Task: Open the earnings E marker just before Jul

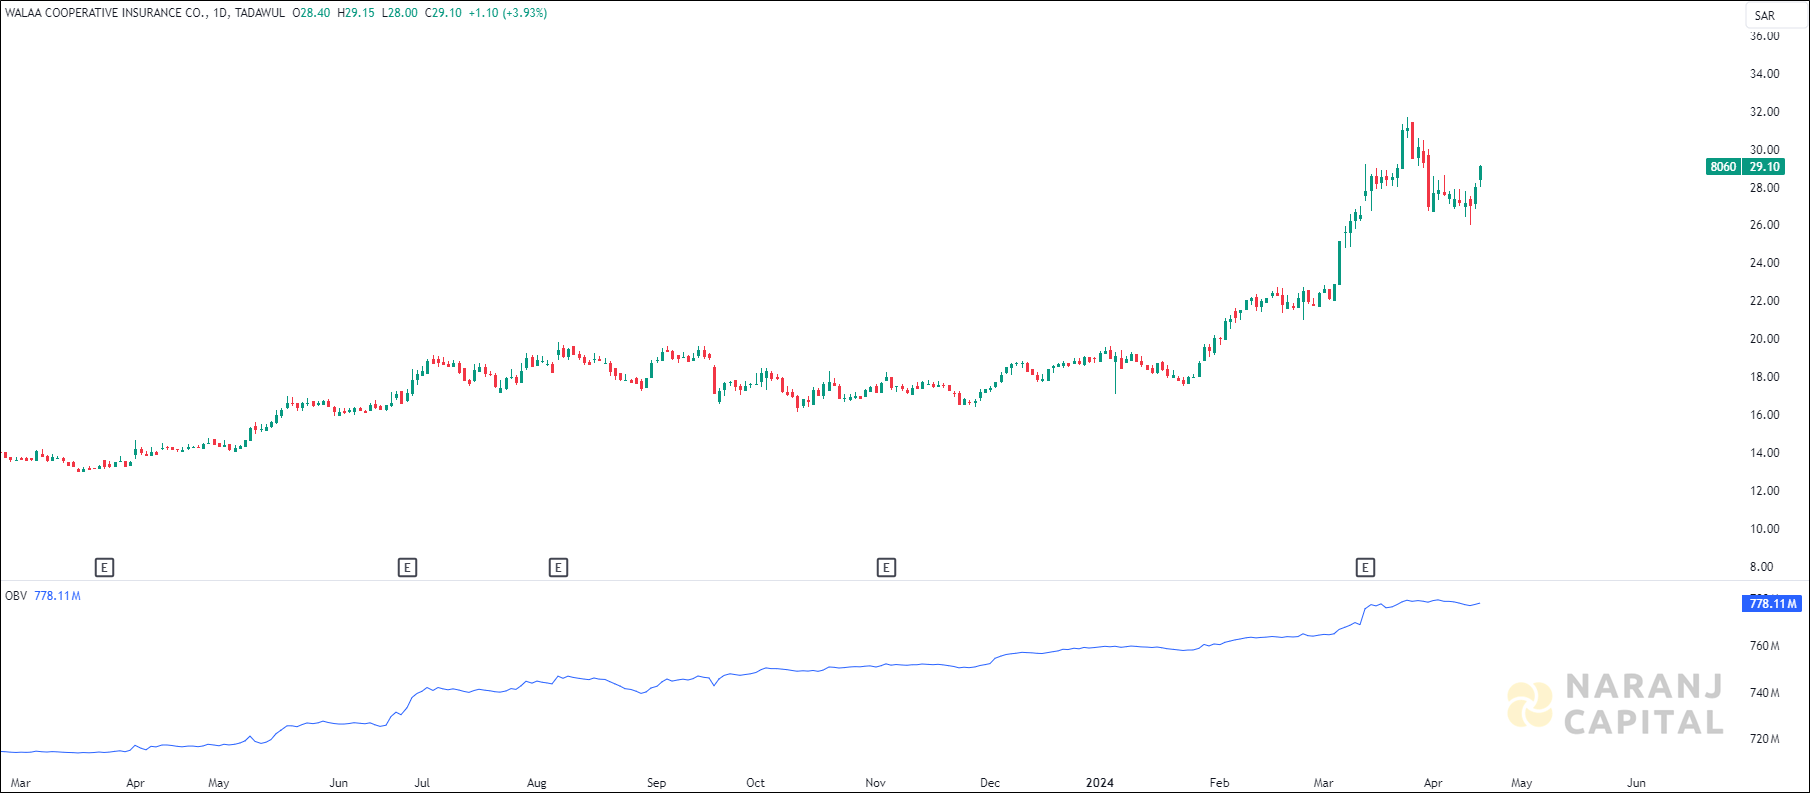Action: point(407,568)
